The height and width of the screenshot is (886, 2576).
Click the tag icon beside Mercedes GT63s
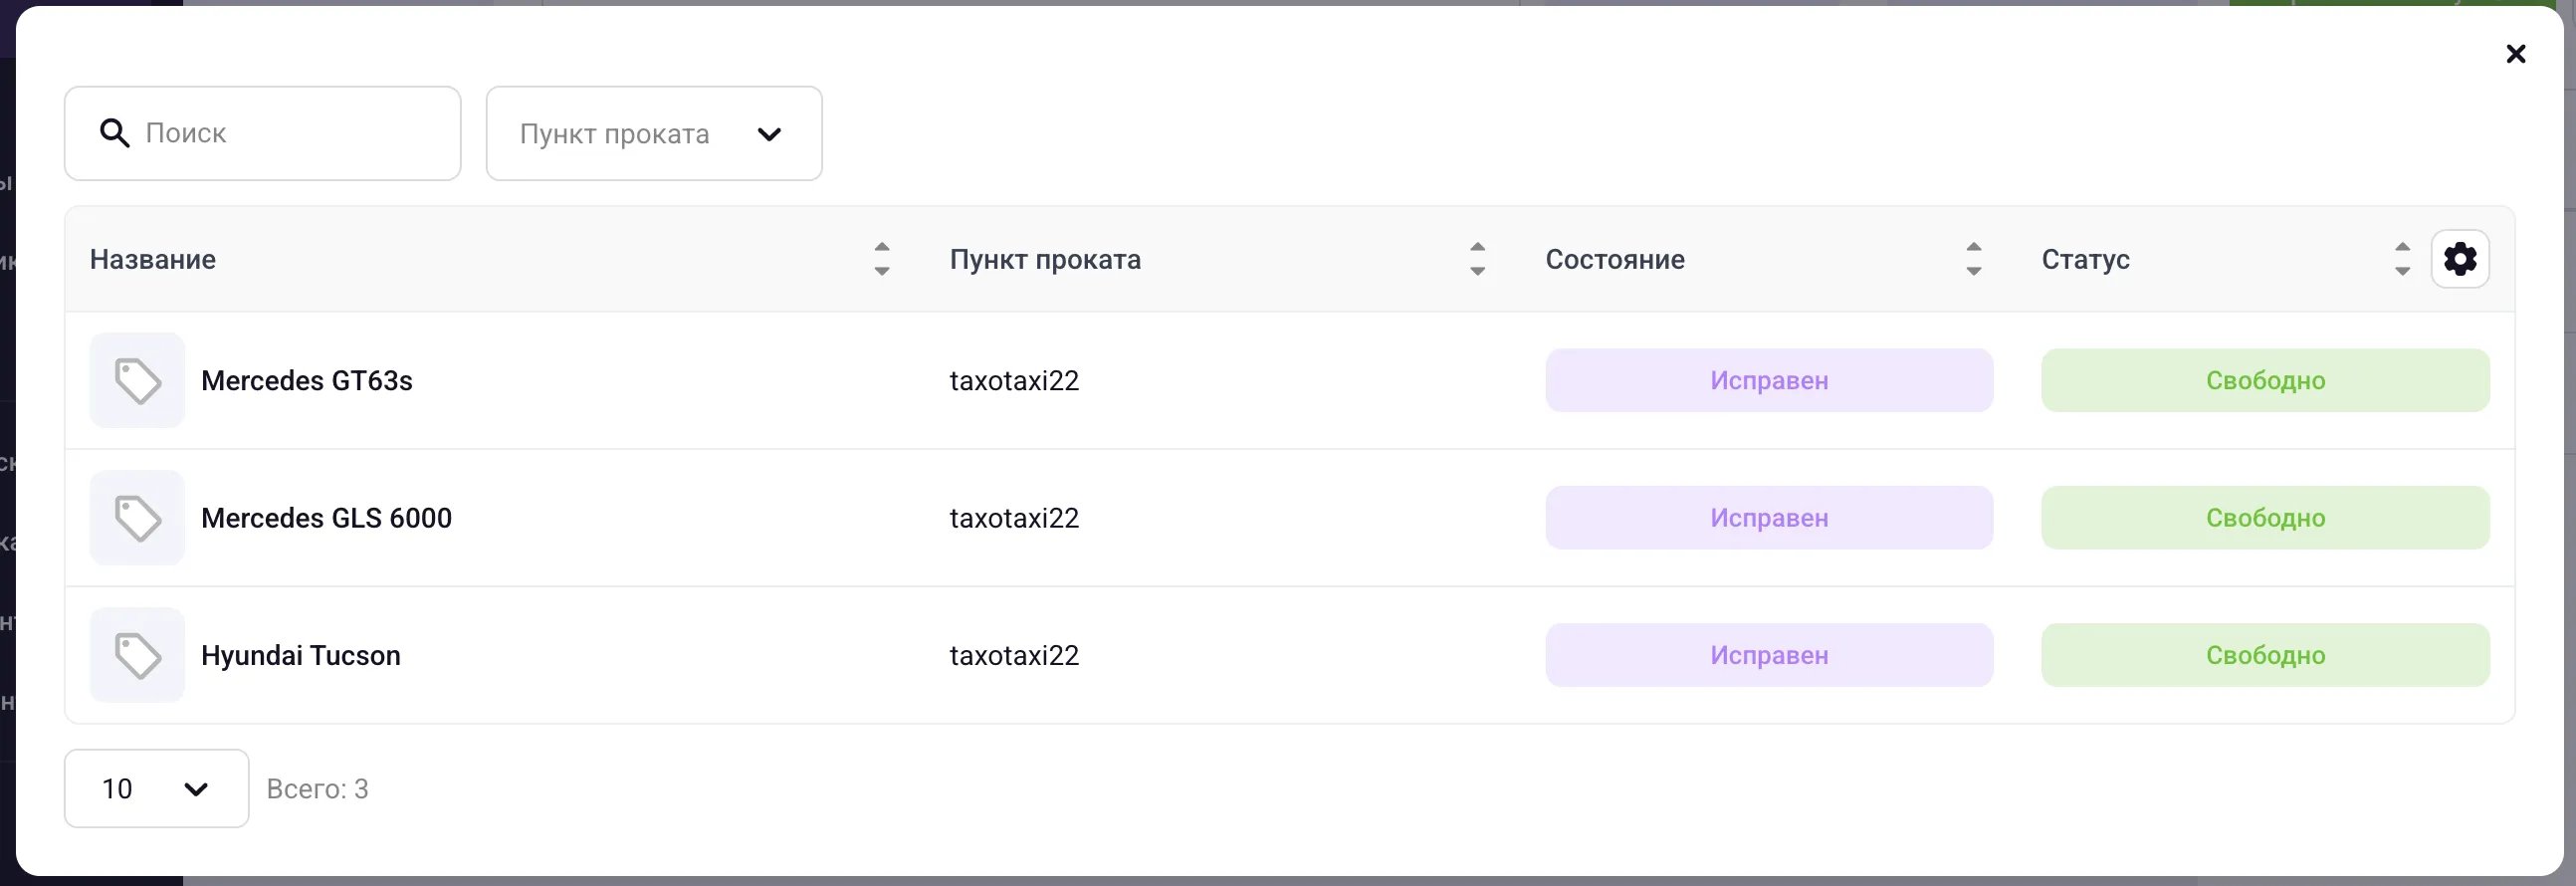point(137,380)
